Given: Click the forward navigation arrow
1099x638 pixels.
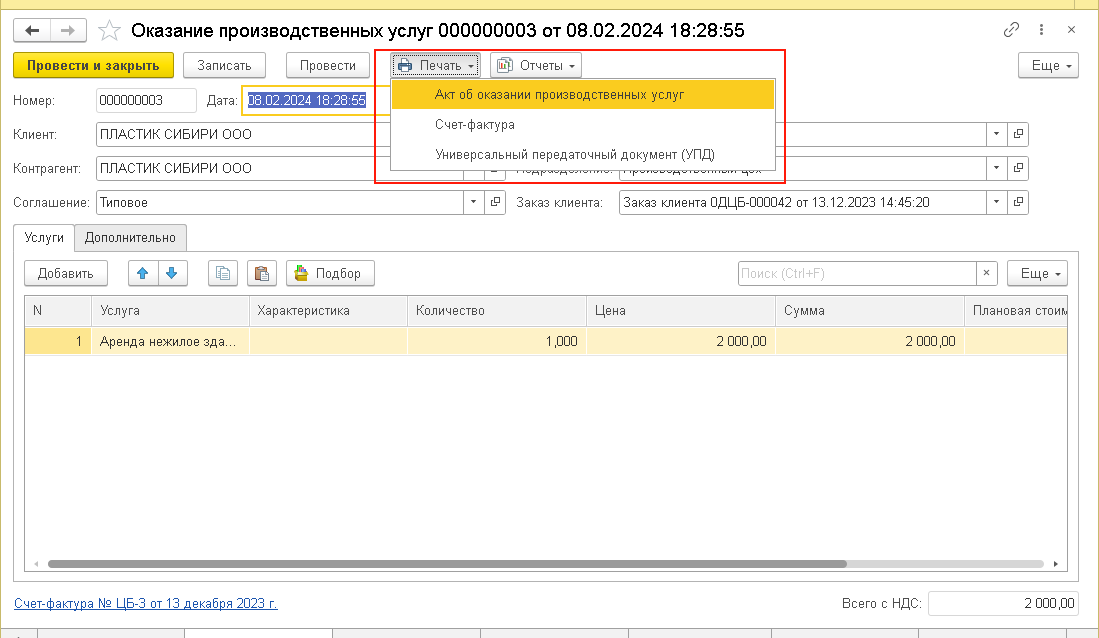Looking at the screenshot, I should (x=68, y=31).
